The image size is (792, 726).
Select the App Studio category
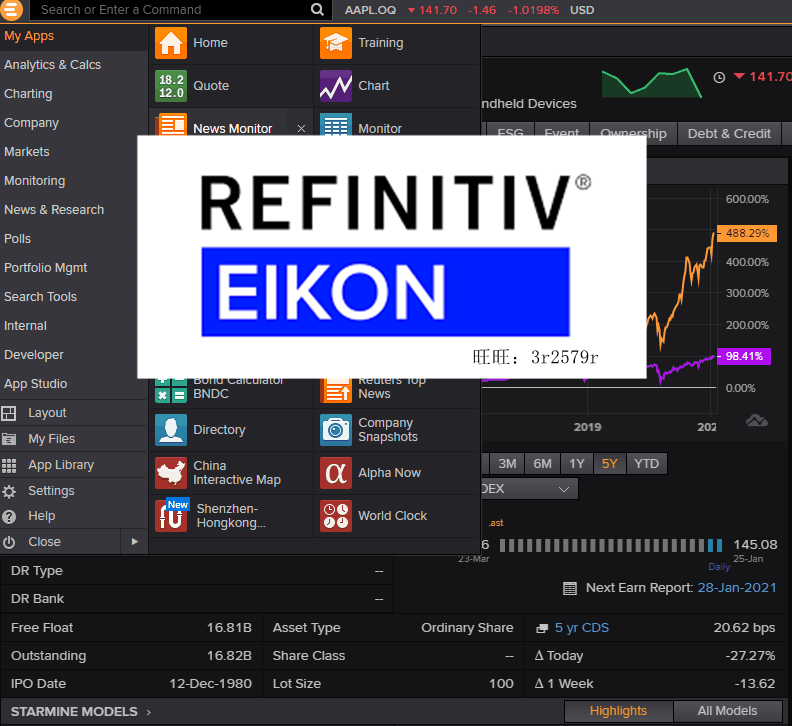pyautogui.click(x=35, y=384)
